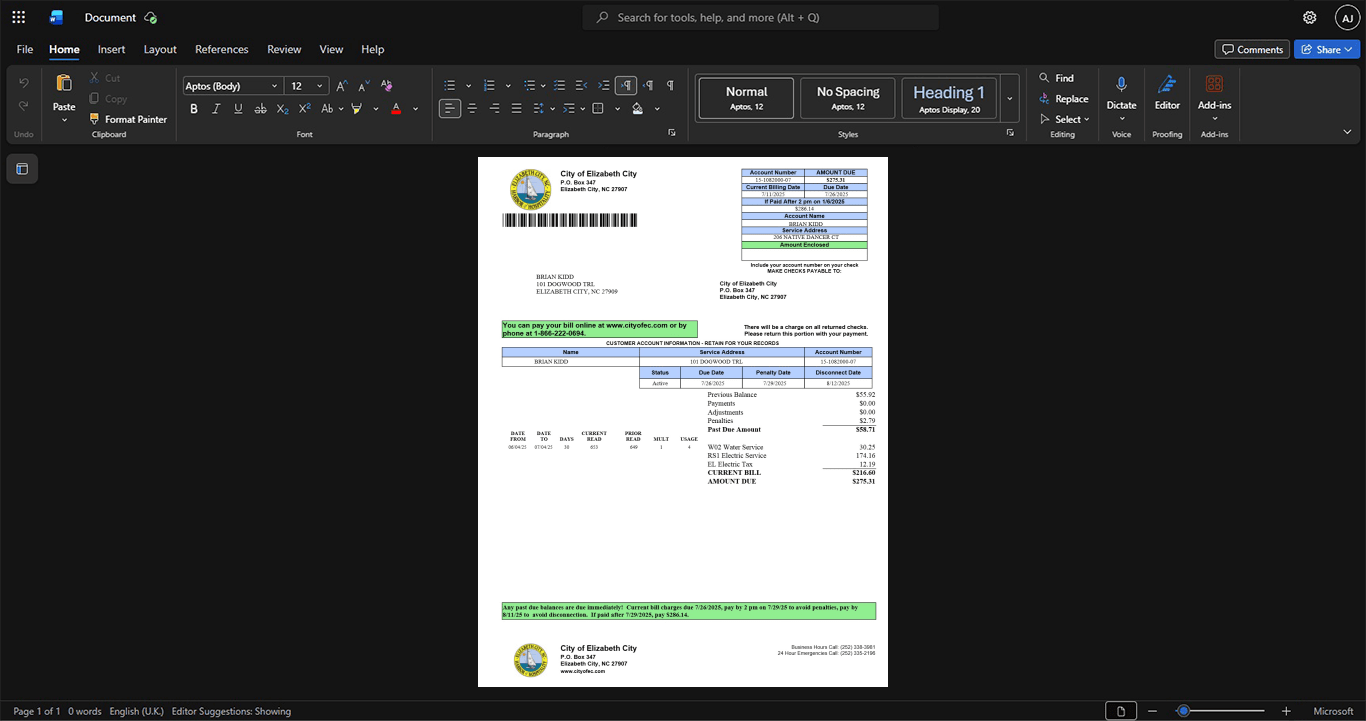The width and height of the screenshot is (1366, 721).
Task: Toggle Strikethrough formatting
Action: pos(260,108)
